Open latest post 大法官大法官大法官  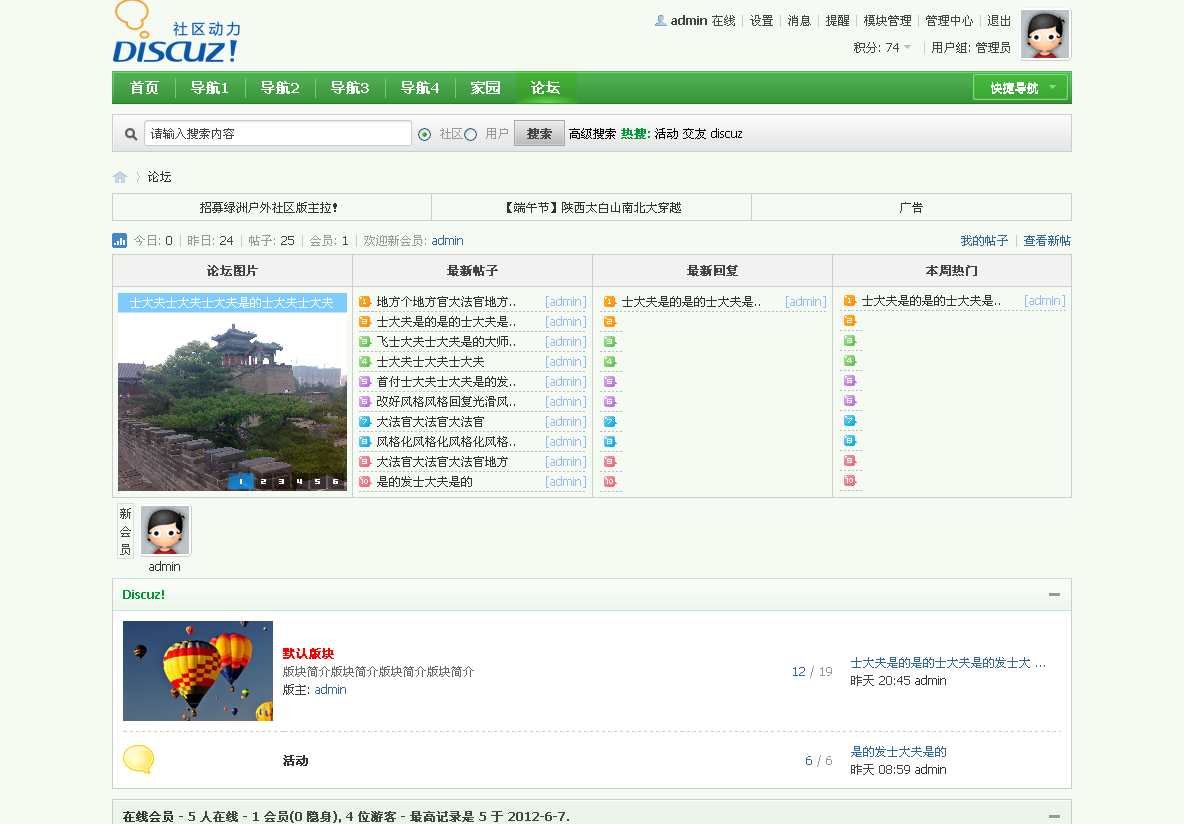pos(430,421)
